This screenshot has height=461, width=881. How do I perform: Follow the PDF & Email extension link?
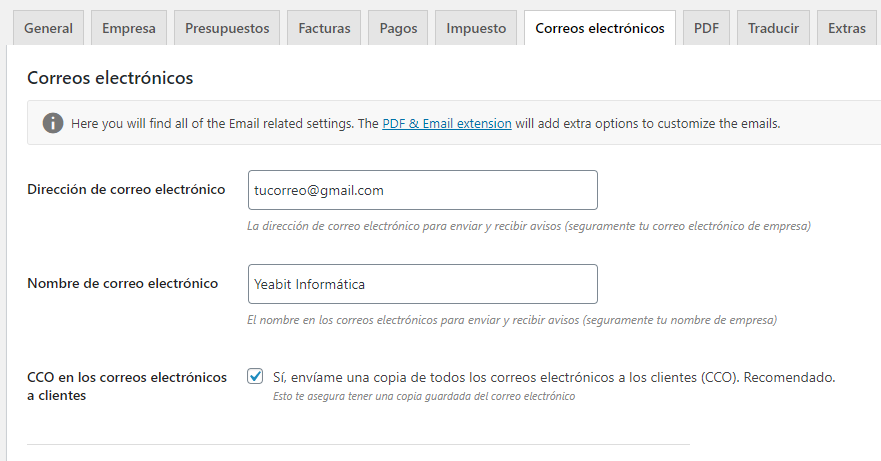447,124
